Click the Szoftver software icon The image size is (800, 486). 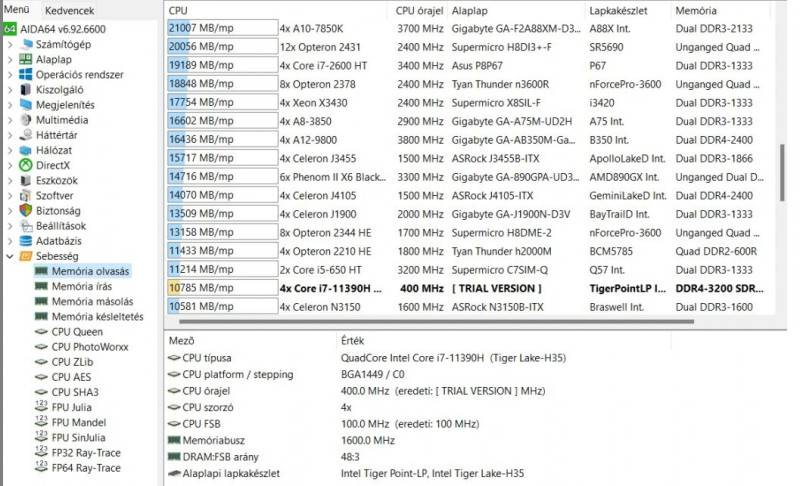26,196
